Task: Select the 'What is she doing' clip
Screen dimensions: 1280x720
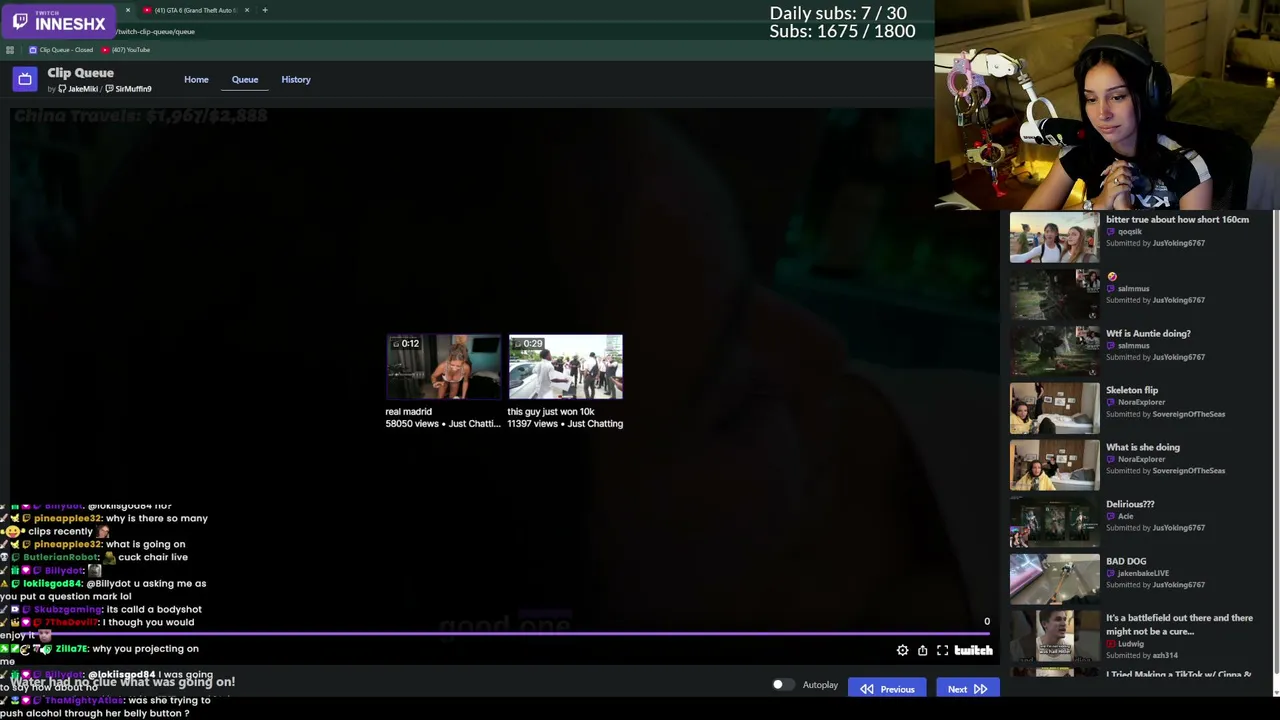Action: click(x=1054, y=466)
